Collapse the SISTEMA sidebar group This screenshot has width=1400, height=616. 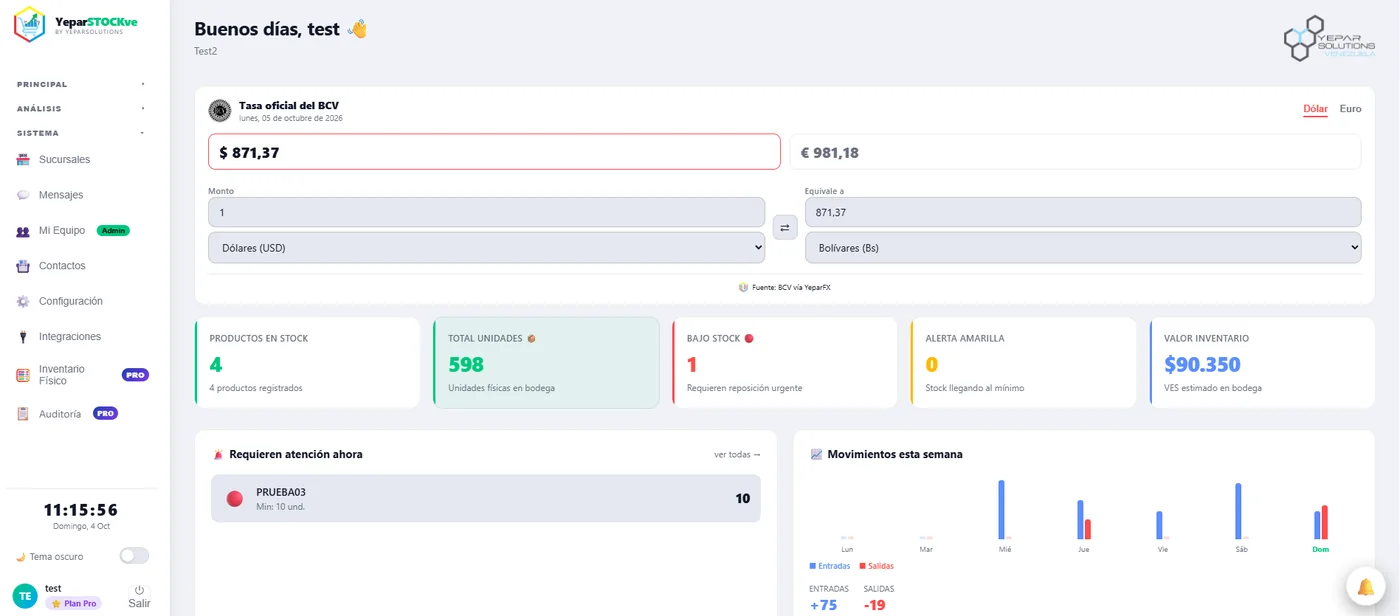click(81, 133)
